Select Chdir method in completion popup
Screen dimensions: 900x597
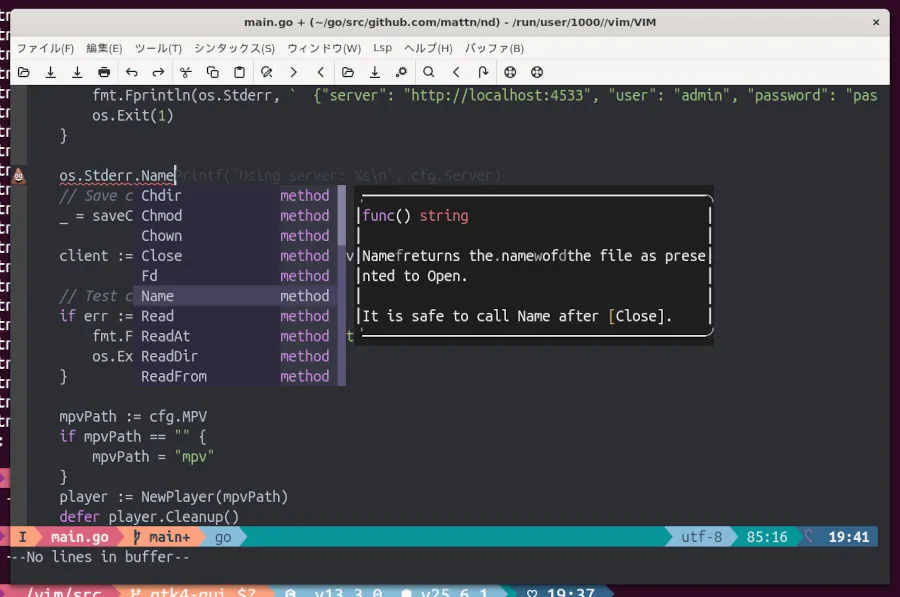tap(236, 196)
